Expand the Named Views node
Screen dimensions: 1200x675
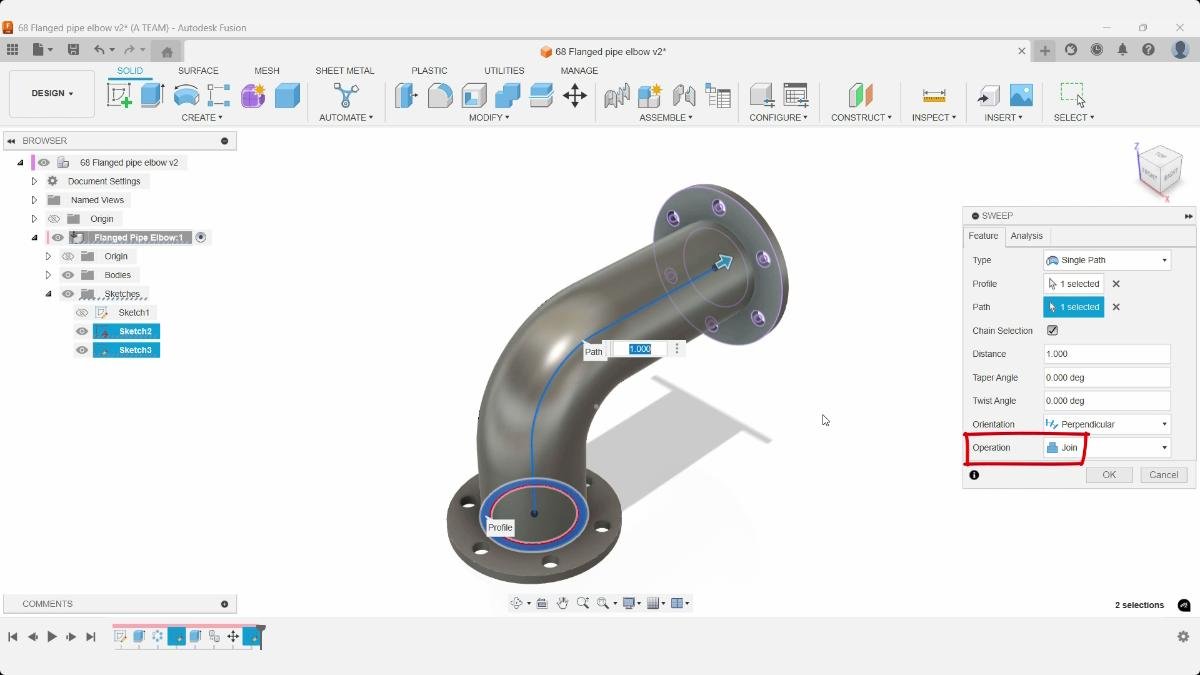pyautogui.click(x=34, y=200)
